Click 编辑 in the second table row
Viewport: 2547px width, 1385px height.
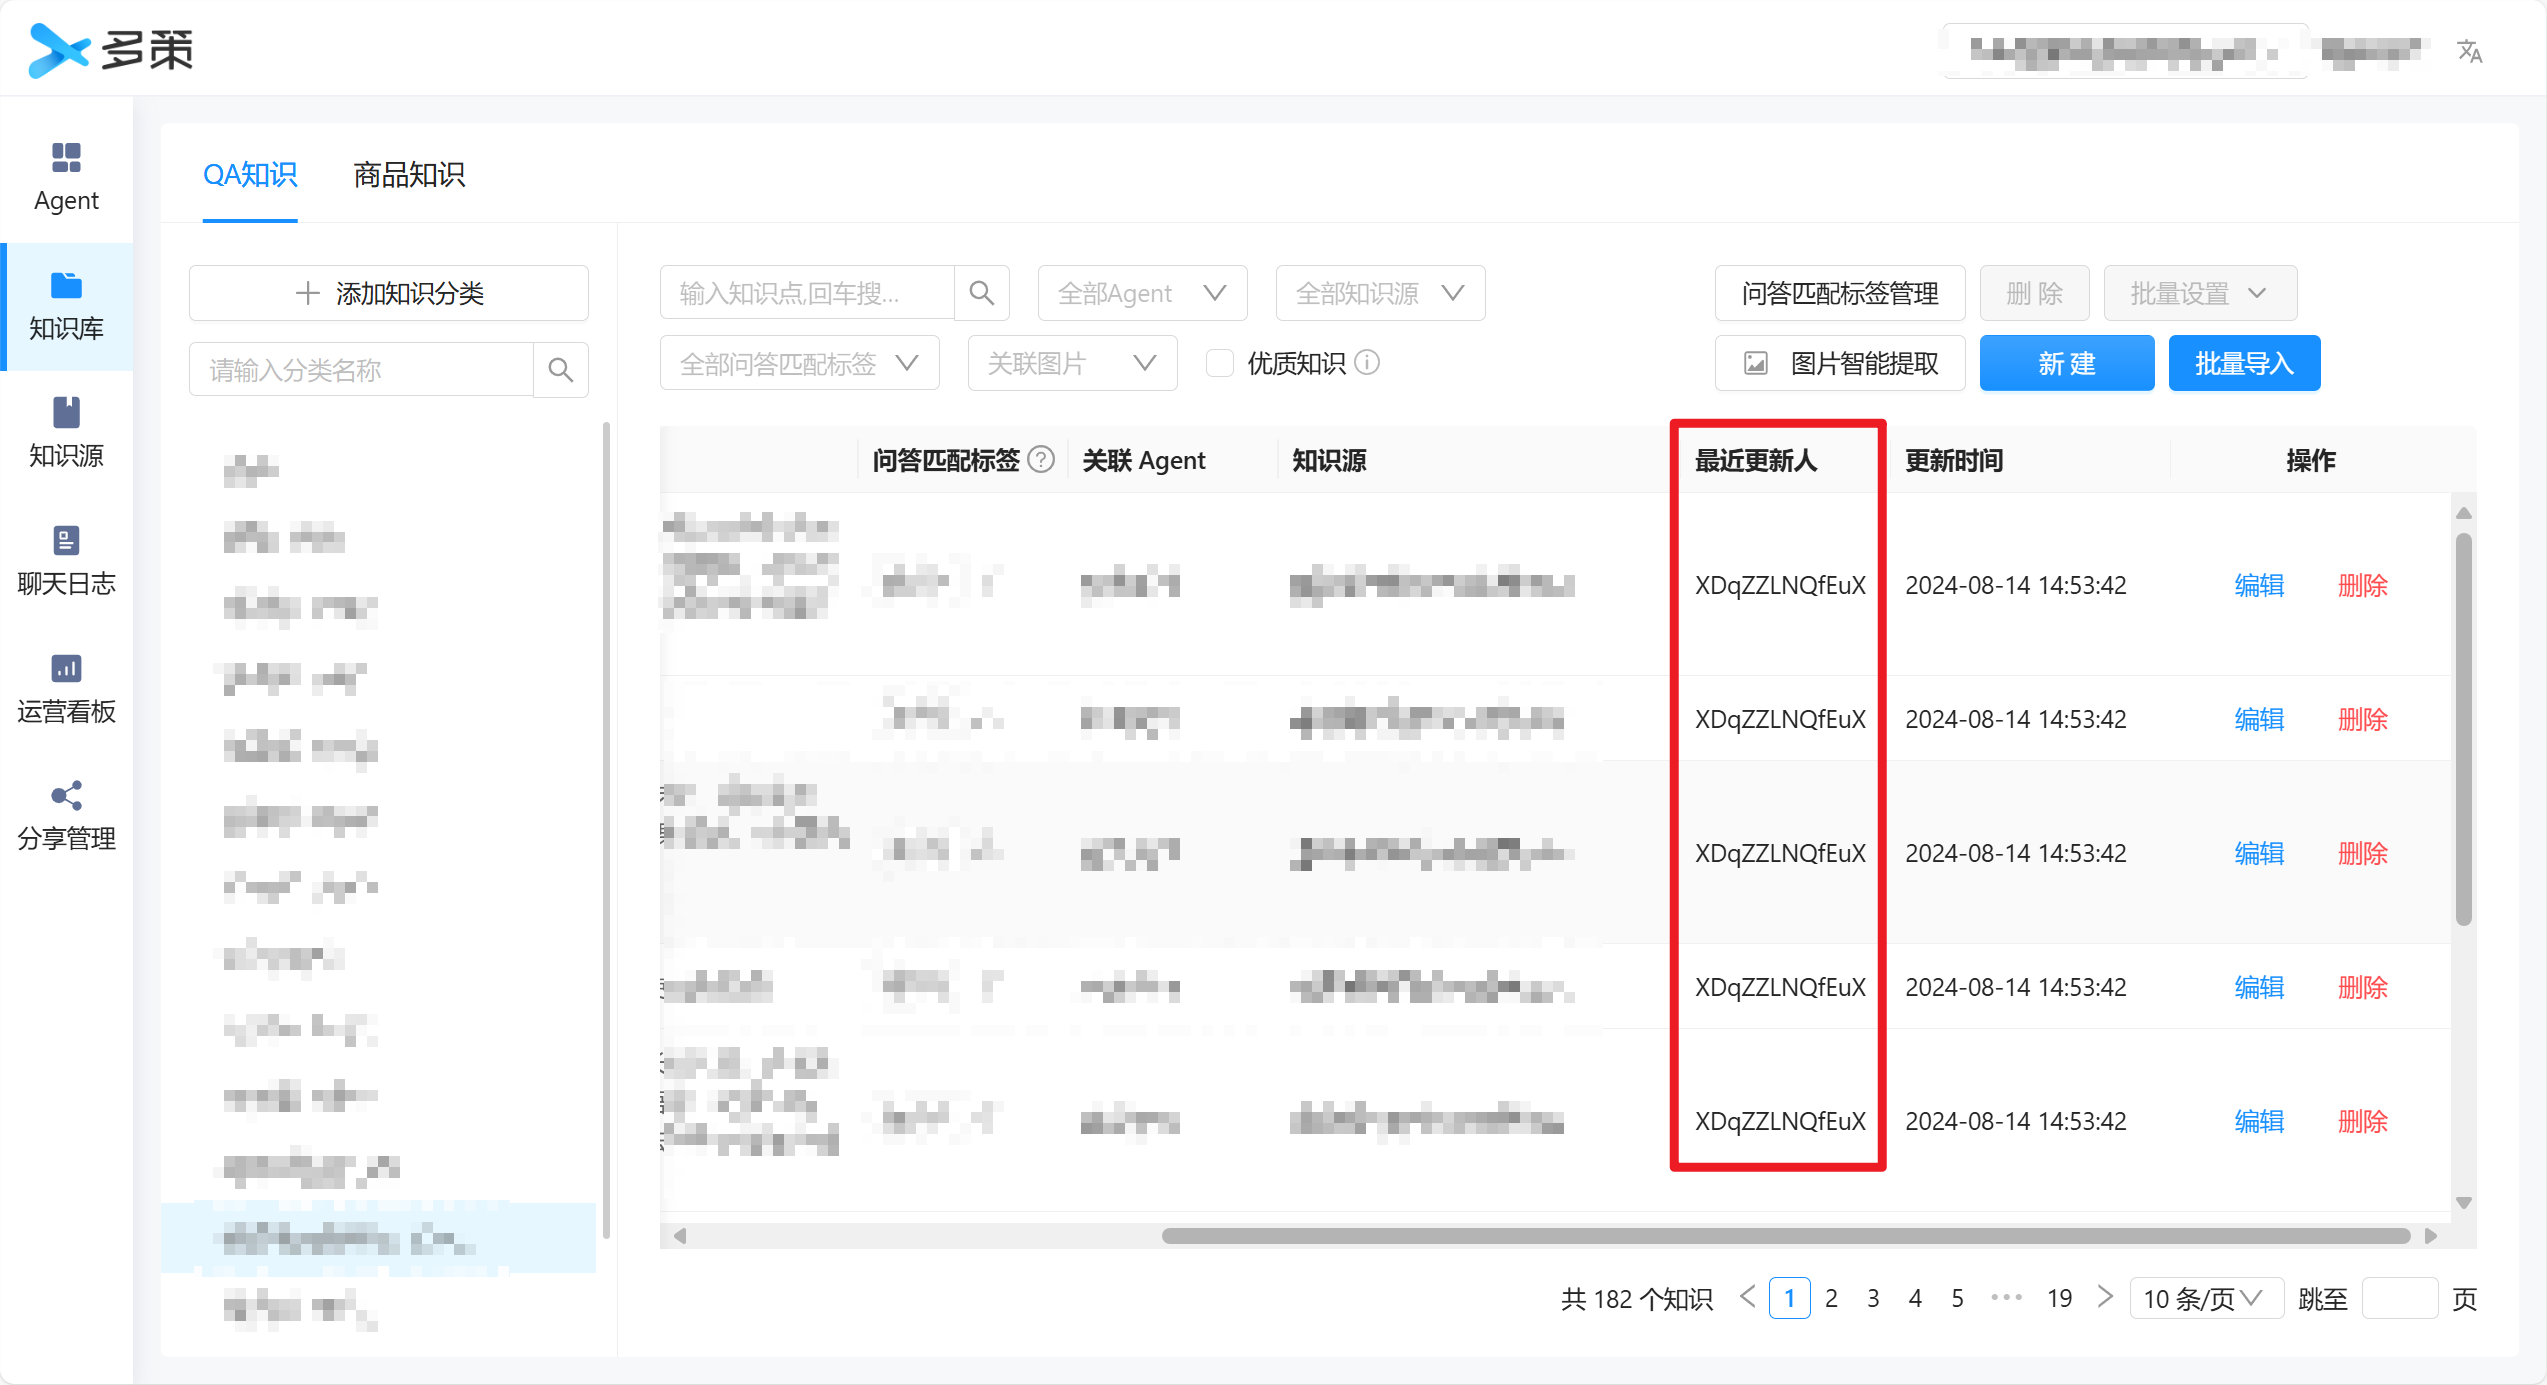click(x=2259, y=719)
